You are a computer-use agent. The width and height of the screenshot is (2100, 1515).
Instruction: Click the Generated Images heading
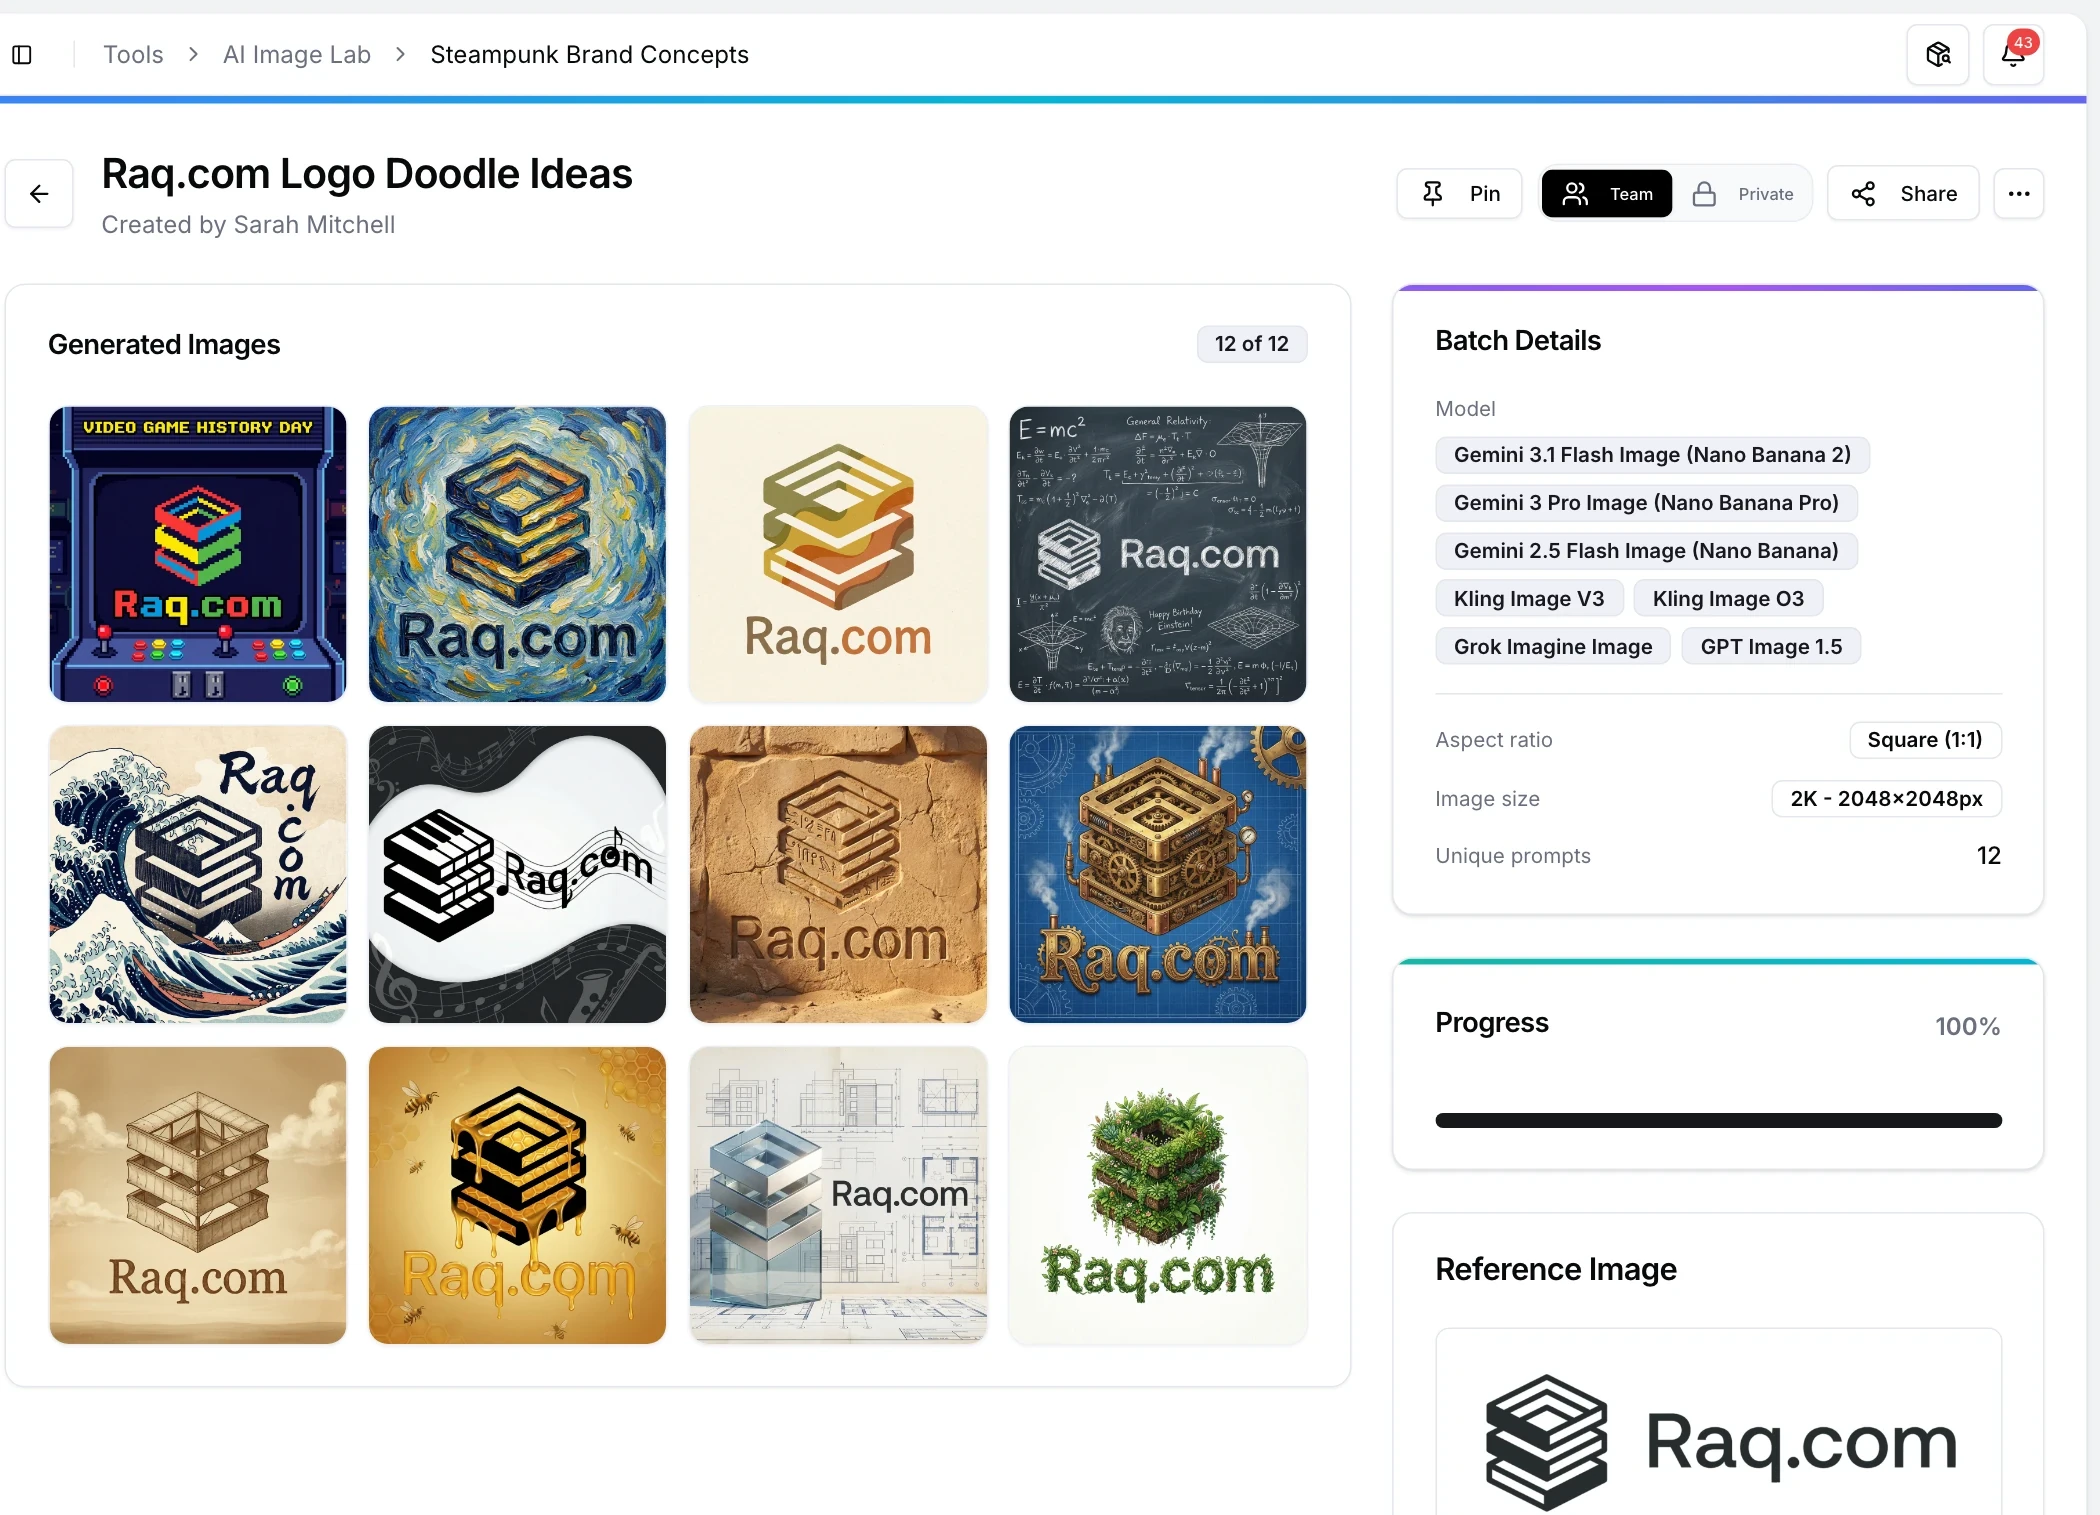click(164, 345)
